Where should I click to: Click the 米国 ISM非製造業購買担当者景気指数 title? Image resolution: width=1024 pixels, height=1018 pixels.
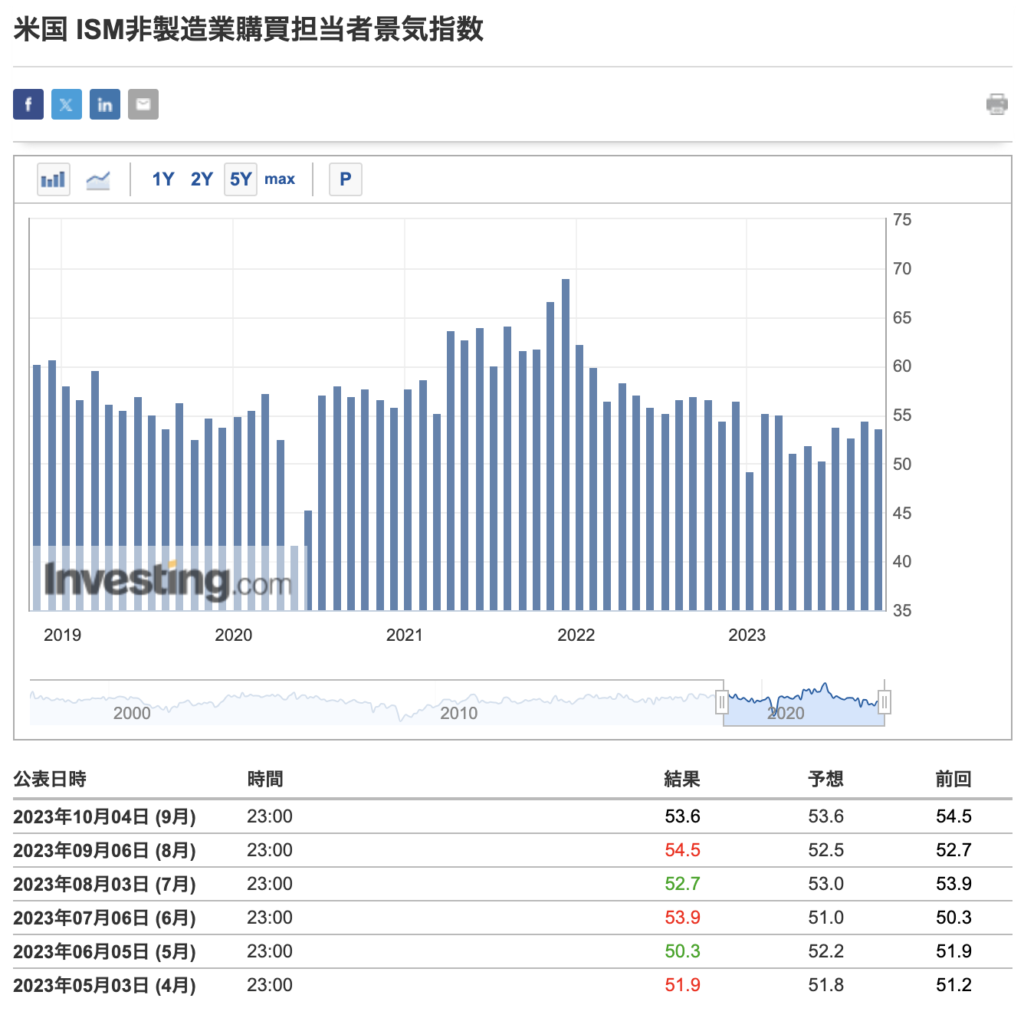point(248,29)
